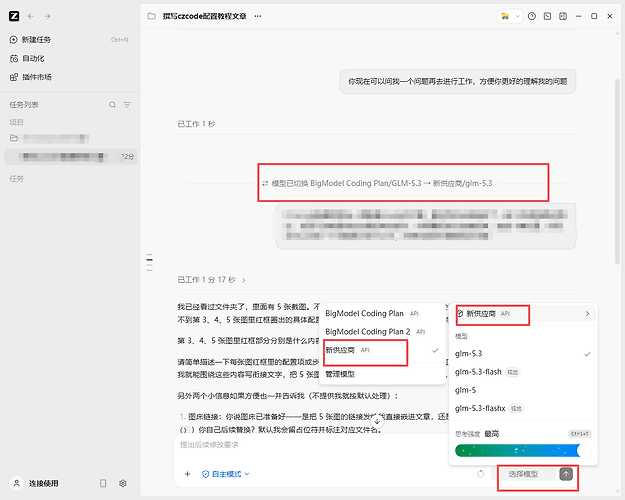The height and width of the screenshot is (500, 625).
Task: Click the Ctrl+T shortcut badge
Action: pos(580,434)
